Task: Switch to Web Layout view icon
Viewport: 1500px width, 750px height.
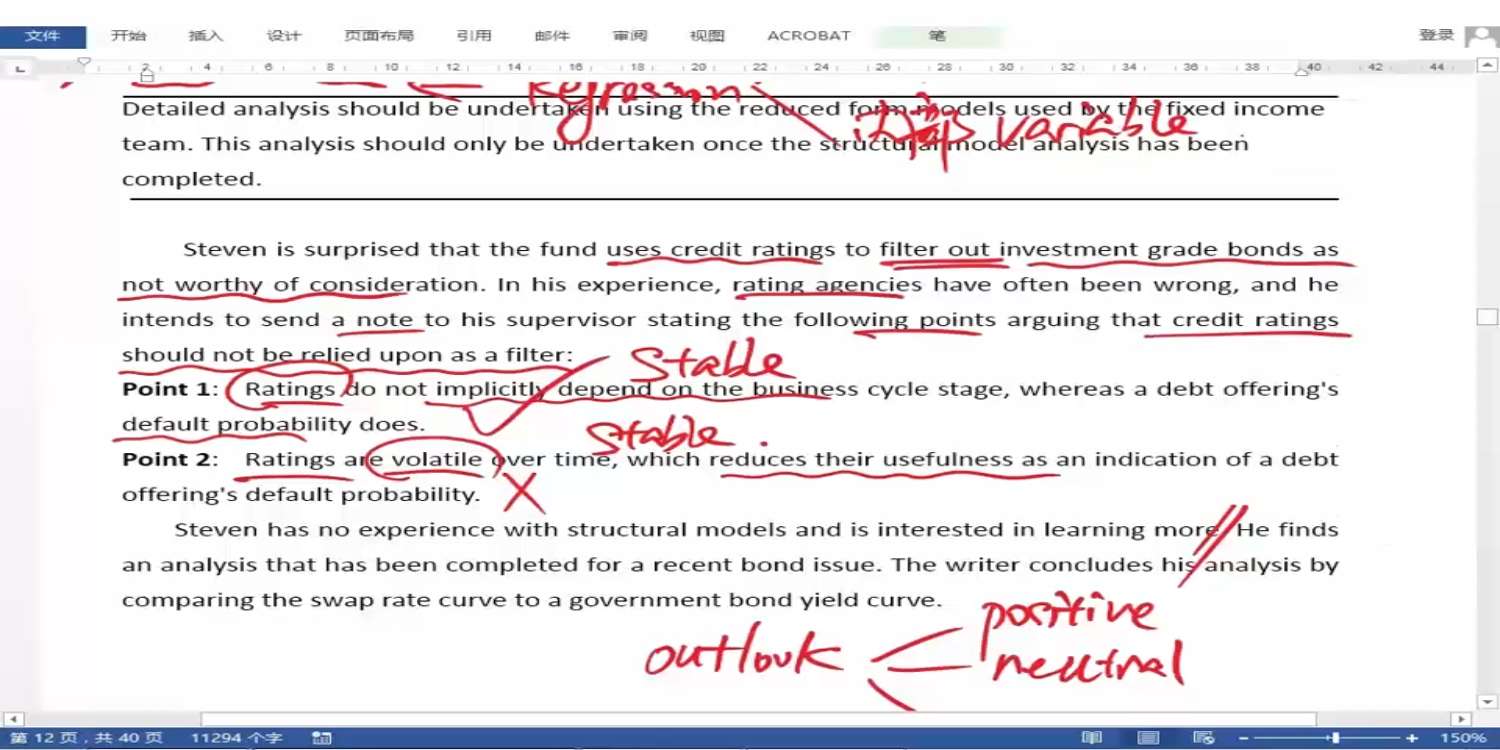Action: [1204, 738]
